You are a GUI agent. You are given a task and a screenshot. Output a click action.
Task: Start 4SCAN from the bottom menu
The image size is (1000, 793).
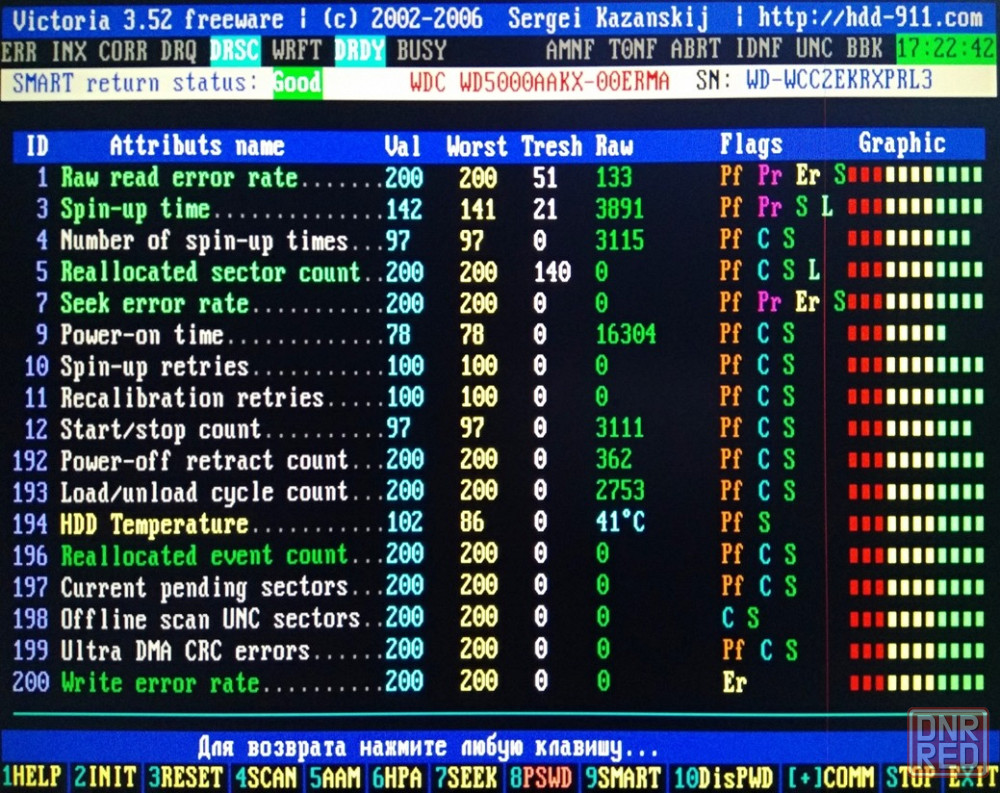tap(267, 777)
